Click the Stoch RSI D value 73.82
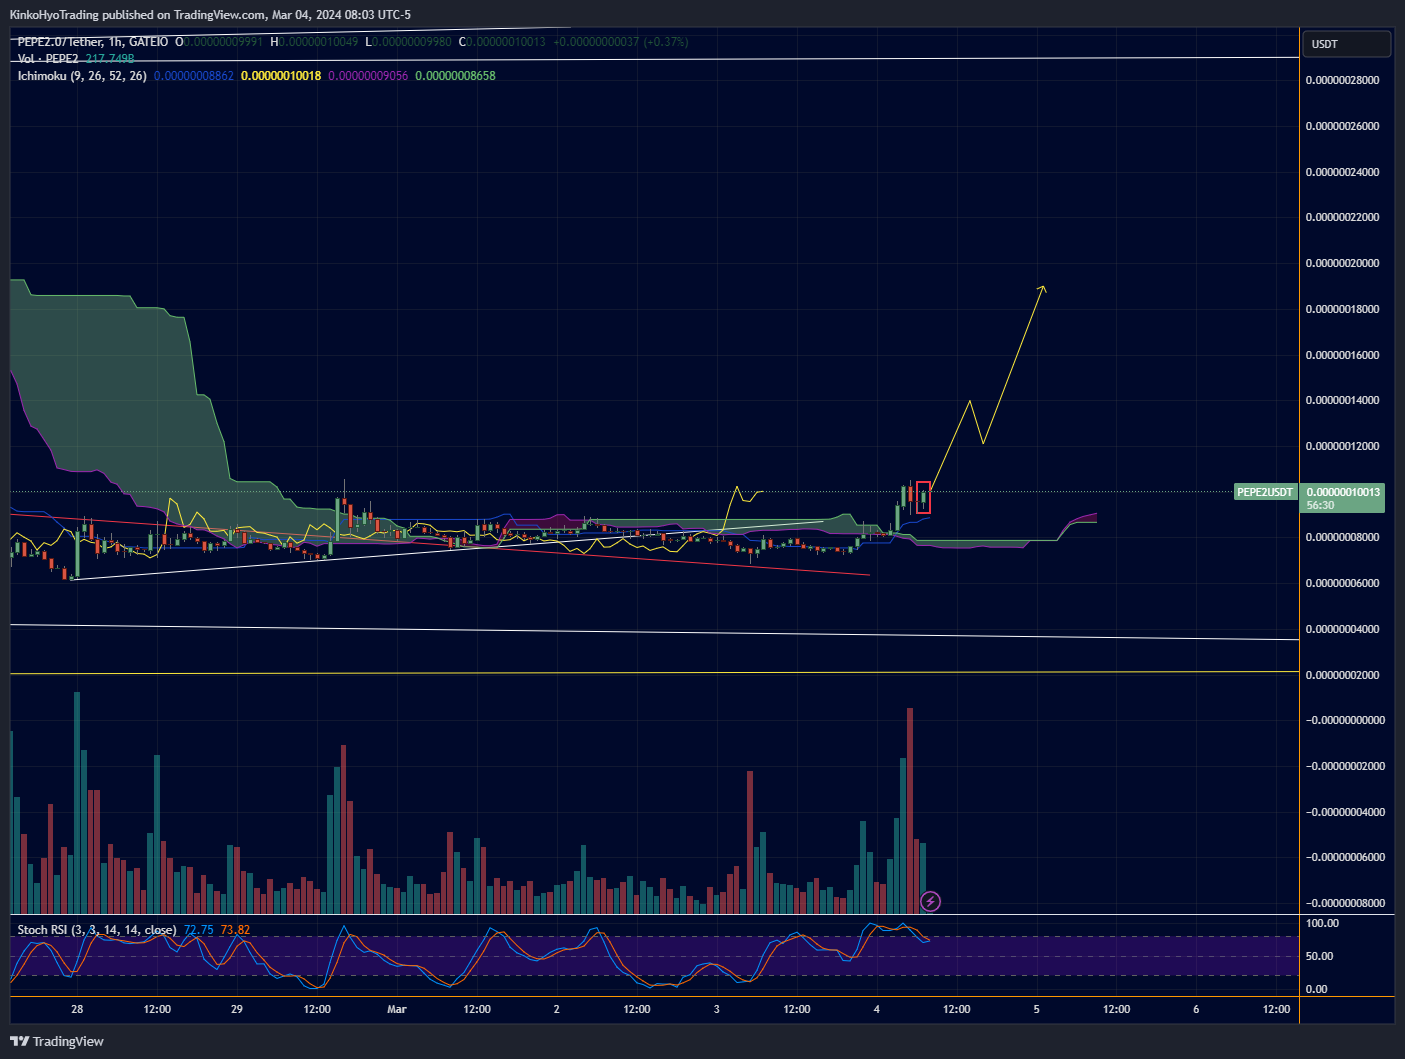 point(235,930)
